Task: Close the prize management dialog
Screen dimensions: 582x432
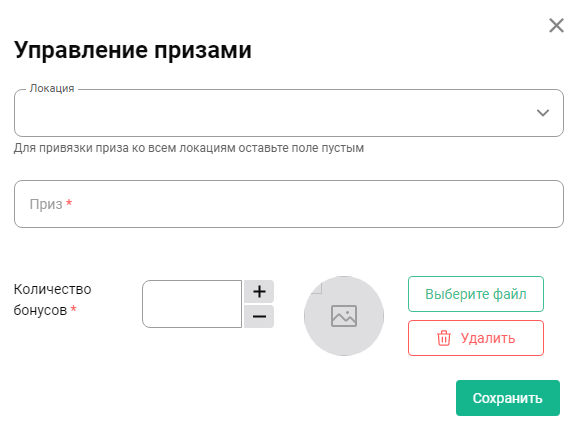Action: [x=556, y=26]
